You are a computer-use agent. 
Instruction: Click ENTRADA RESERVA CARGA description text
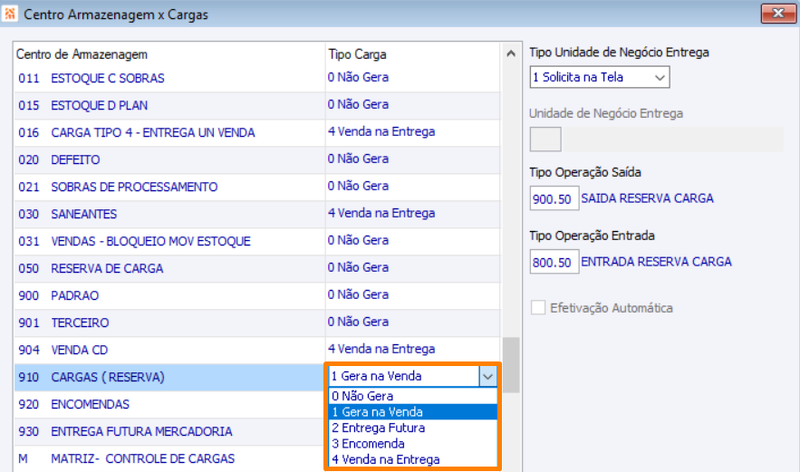pyautogui.click(x=656, y=262)
